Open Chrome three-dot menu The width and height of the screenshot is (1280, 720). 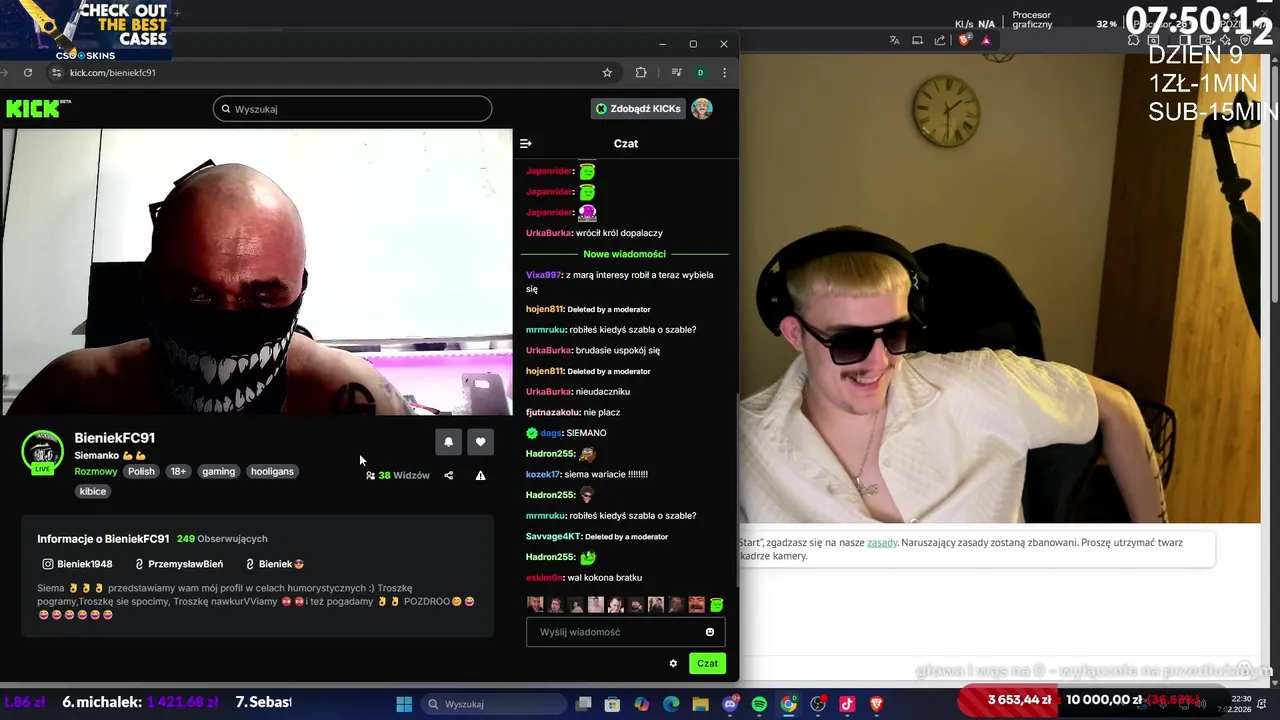point(724,73)
